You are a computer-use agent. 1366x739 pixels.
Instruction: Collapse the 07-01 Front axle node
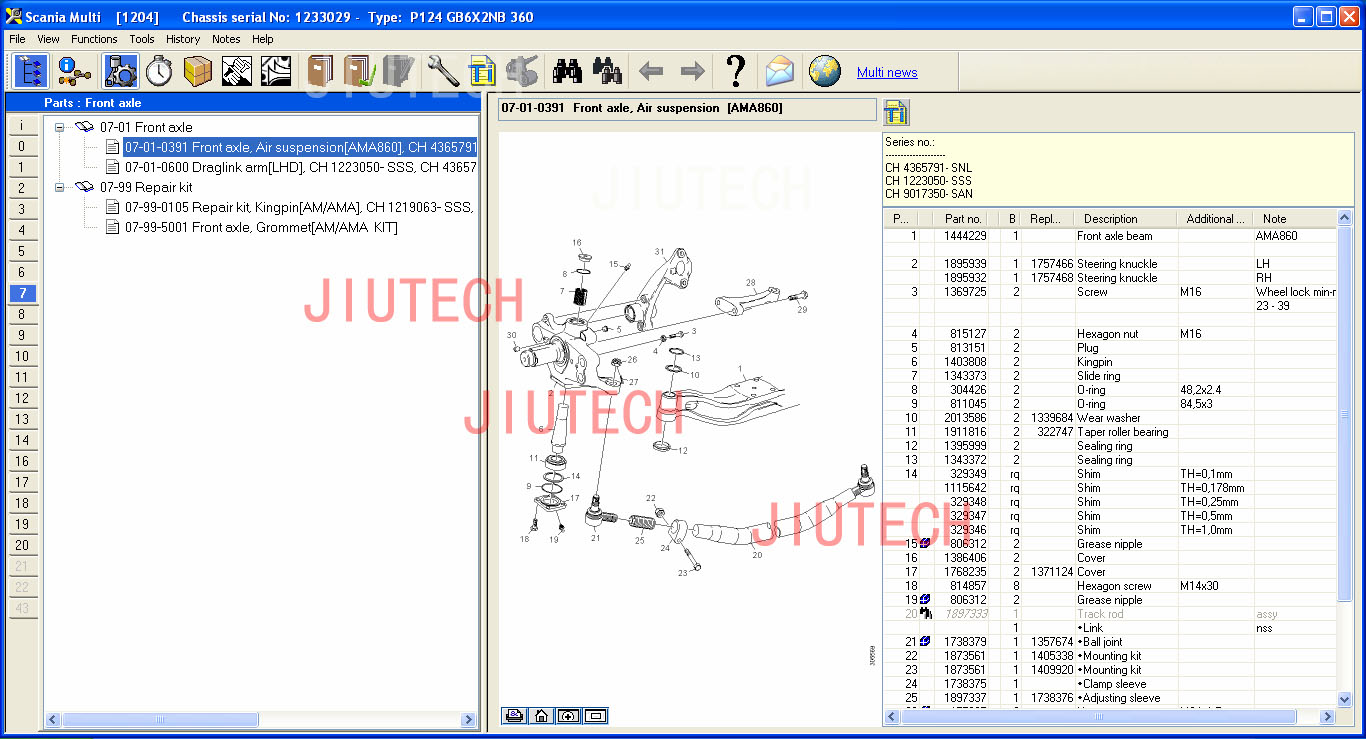coord(60,127)
